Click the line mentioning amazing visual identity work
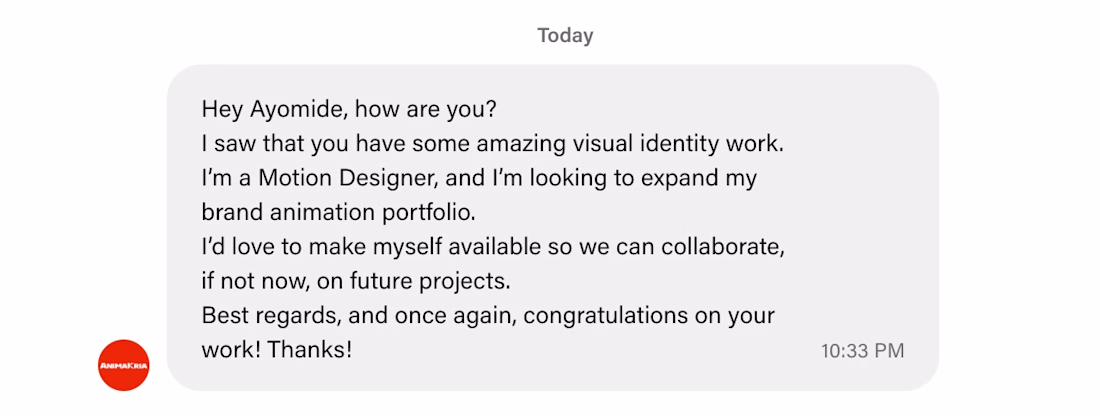Screen dimensions: 1100x416 pyautogui.click(x=492, y=143)
